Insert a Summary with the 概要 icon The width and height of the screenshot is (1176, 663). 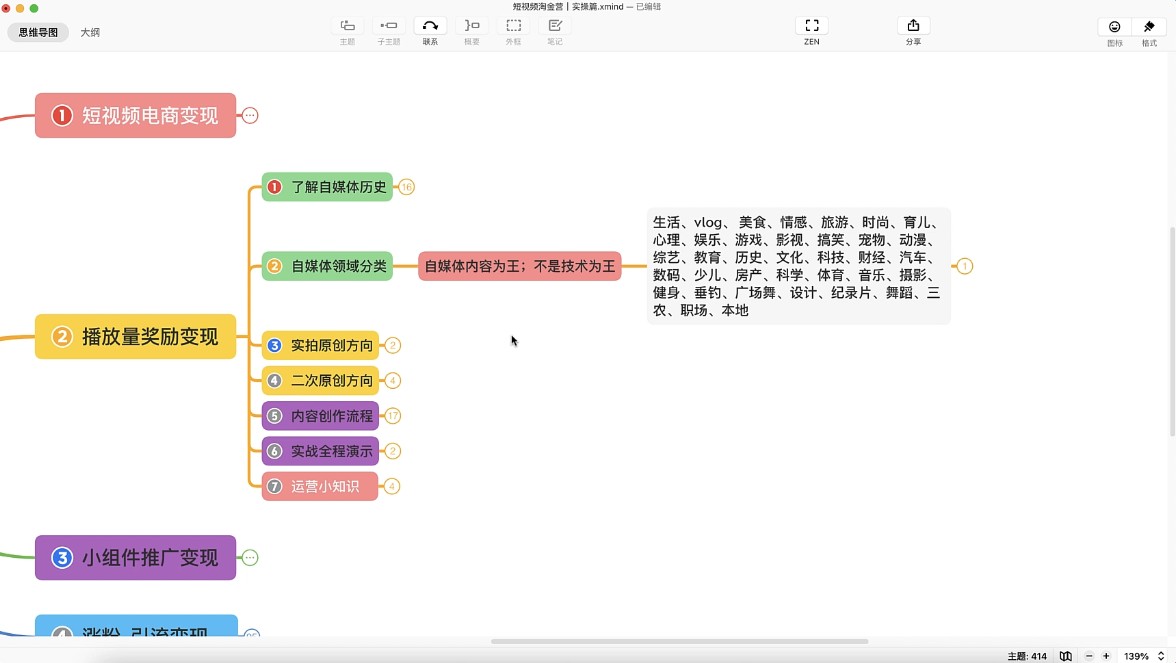(x=472, y=30)
